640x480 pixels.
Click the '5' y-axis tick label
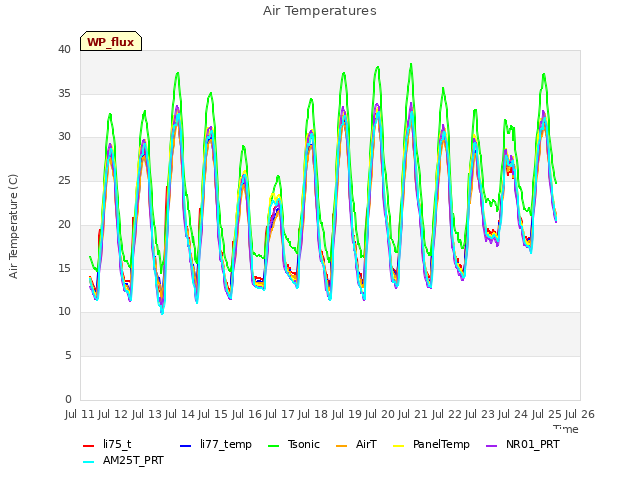pos(68,356)
